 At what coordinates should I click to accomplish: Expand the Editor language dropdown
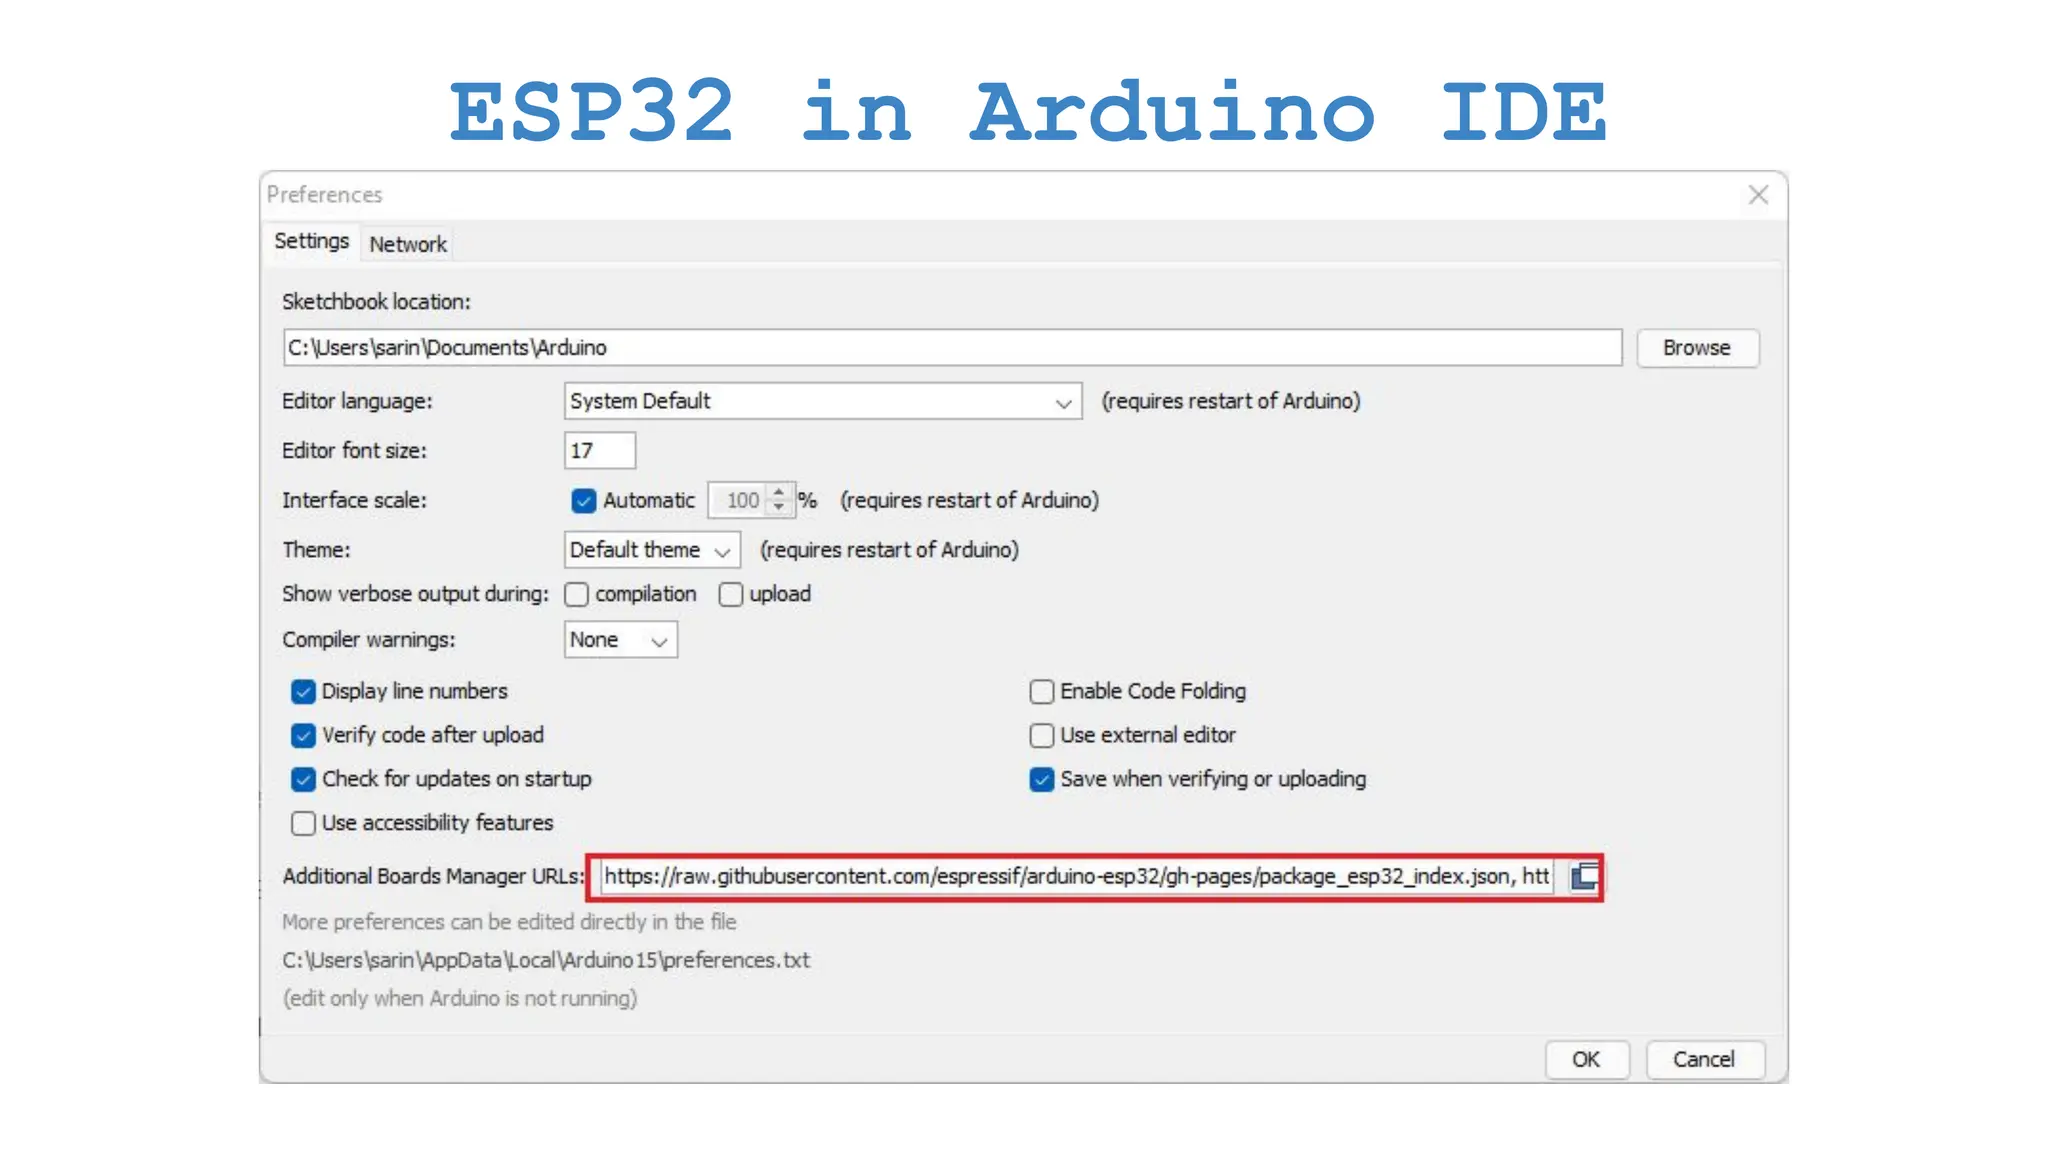click(x=822, y=401)
